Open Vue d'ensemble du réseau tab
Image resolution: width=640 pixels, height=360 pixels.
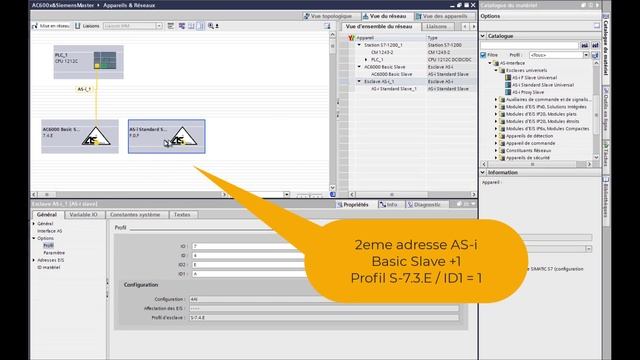[378, 26]
